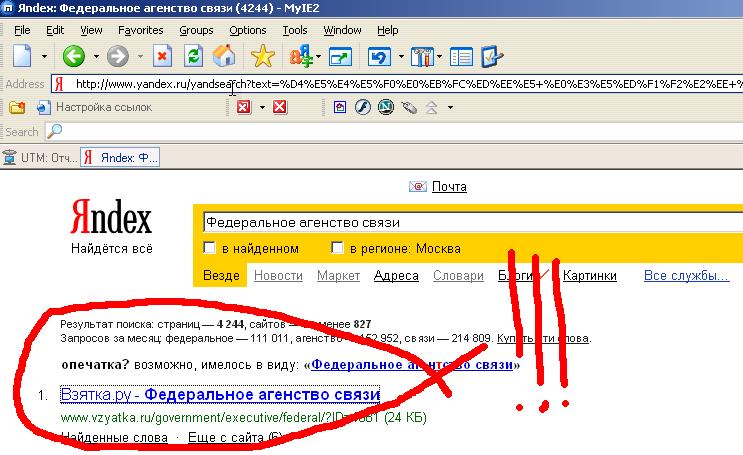Open the Help menu
Screen dimensions: 743x455
point(388,30)
